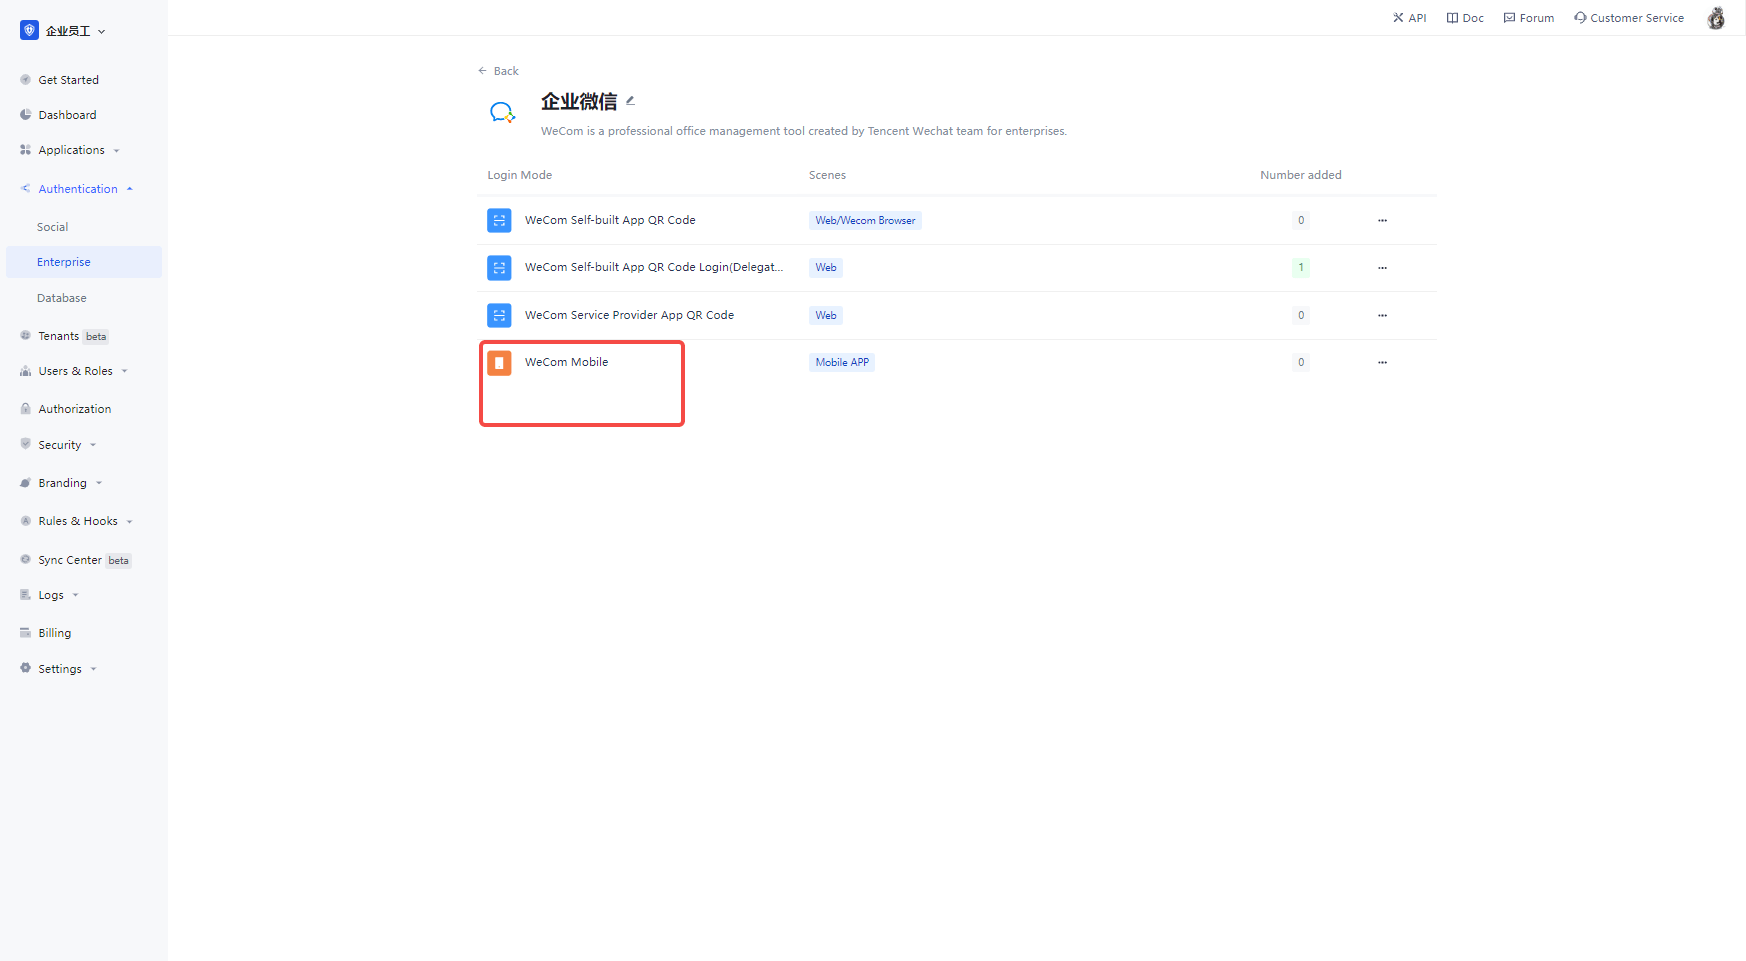Expand the Security sidebar menu
This screenshot has width=1746, height=961.
tap(60, 445)
